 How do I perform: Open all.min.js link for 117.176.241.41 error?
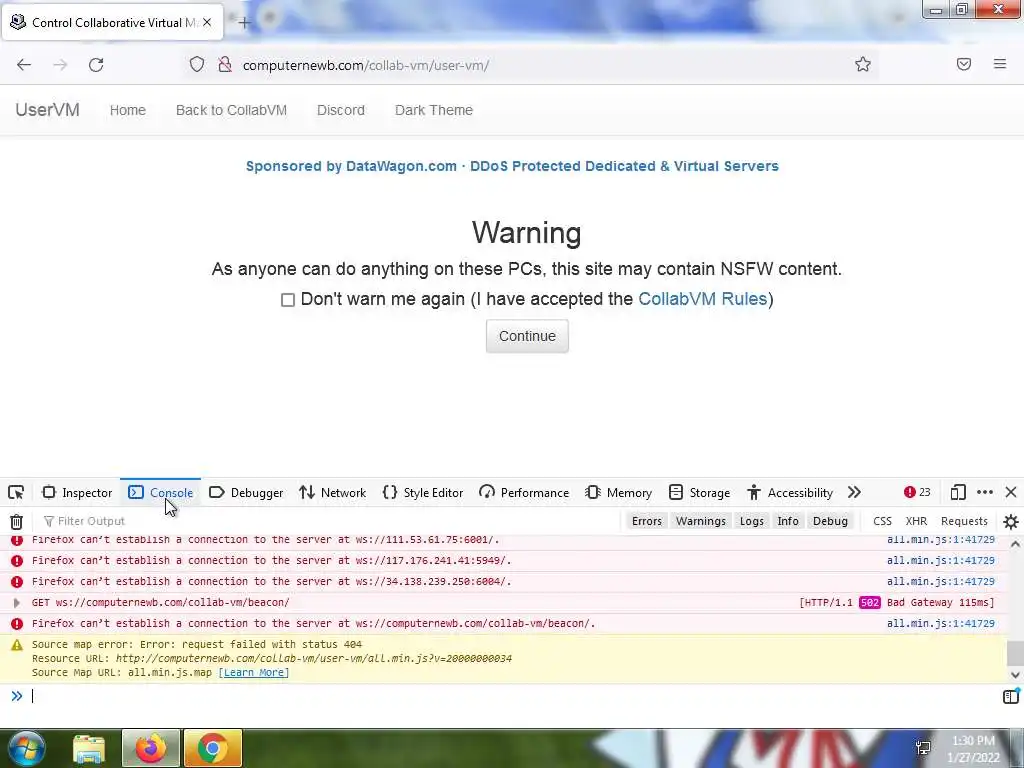pos(940,561)
